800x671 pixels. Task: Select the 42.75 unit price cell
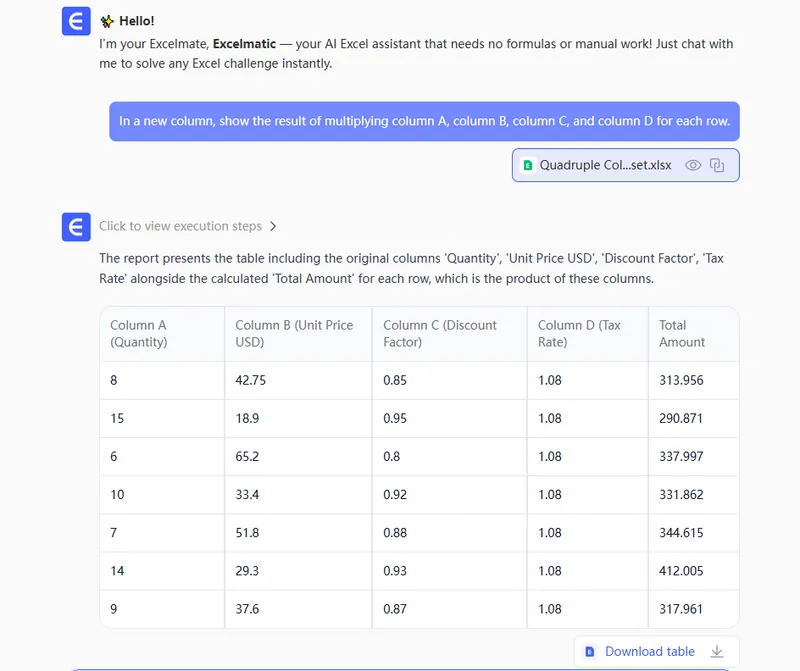click(251, 380)
